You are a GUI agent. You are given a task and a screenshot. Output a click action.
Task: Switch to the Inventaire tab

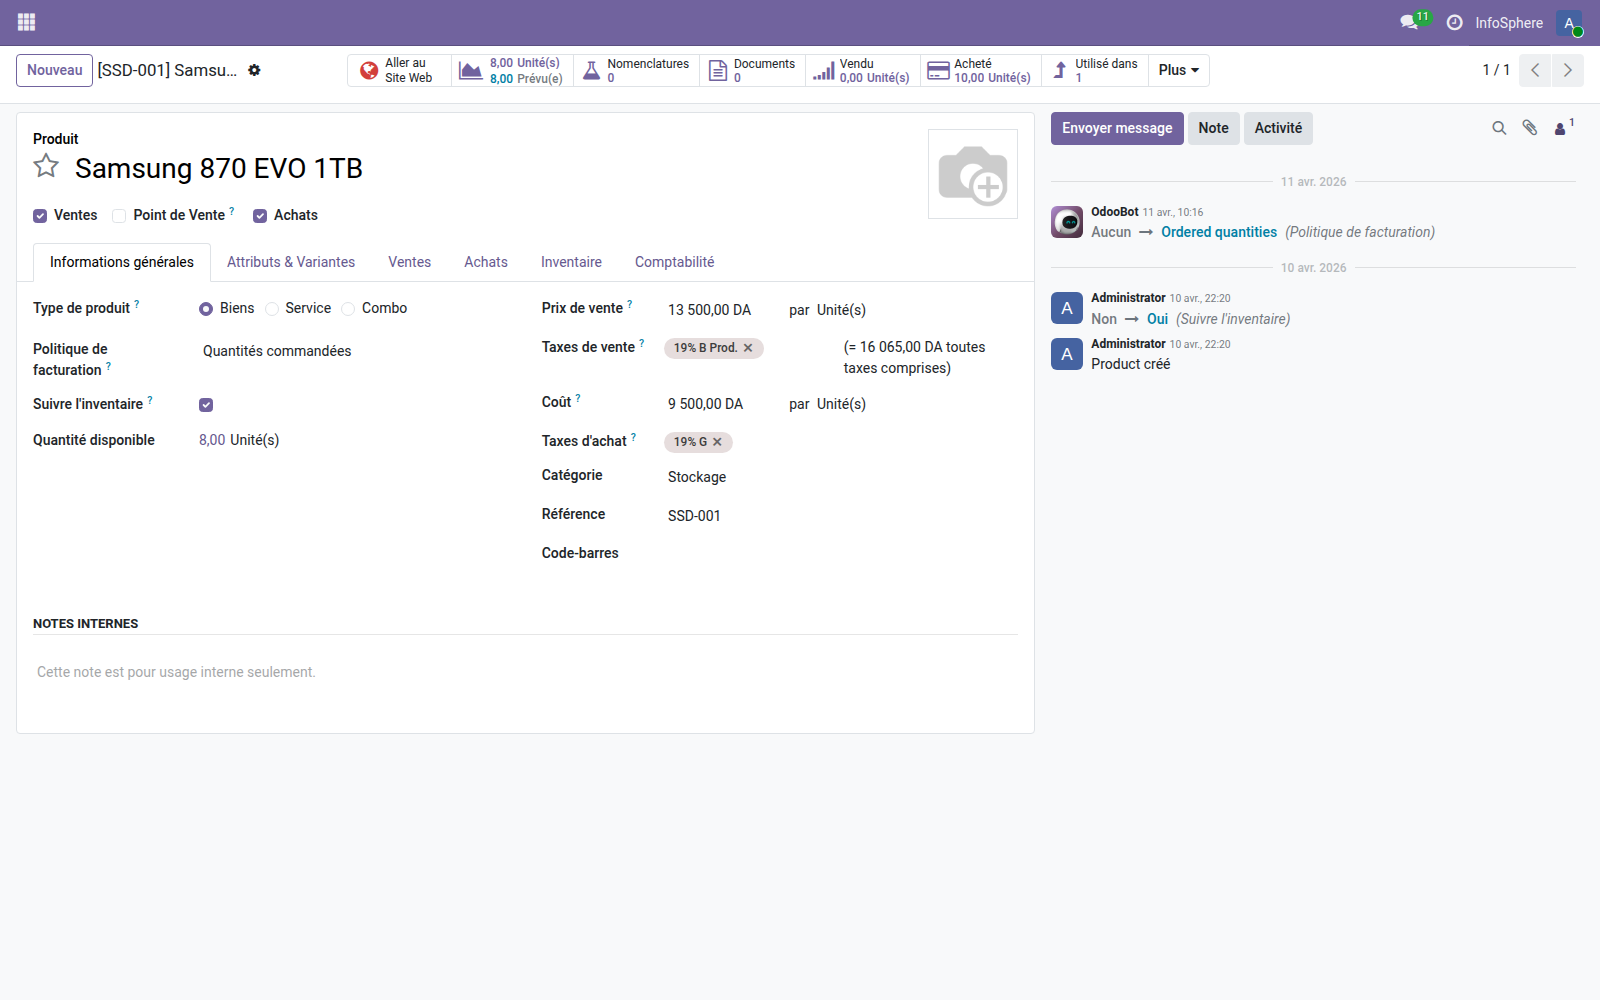click(x=571, y=262)
